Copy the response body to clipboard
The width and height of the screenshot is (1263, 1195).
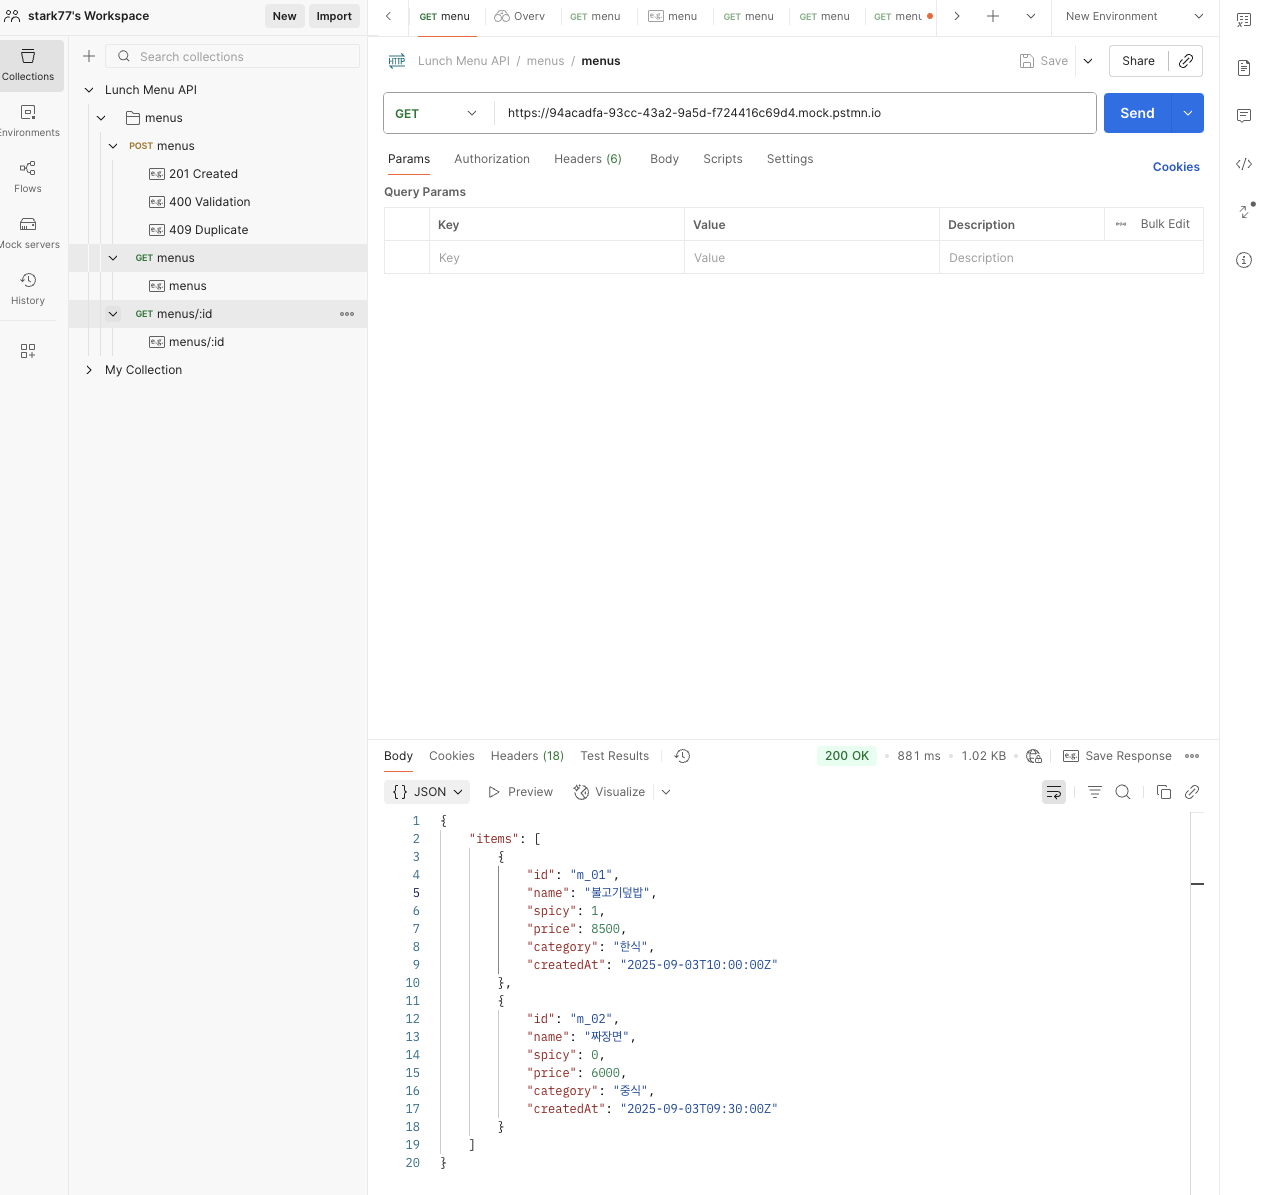pos(1164,792)
